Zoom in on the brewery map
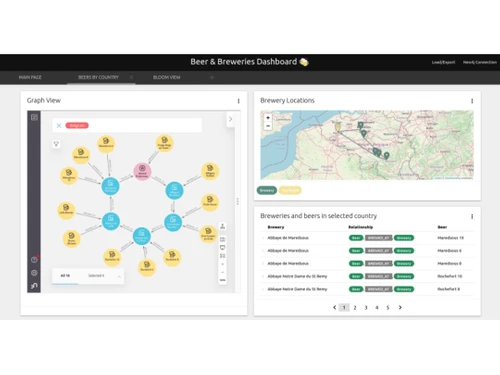500x375 pixels. (268, 118)
